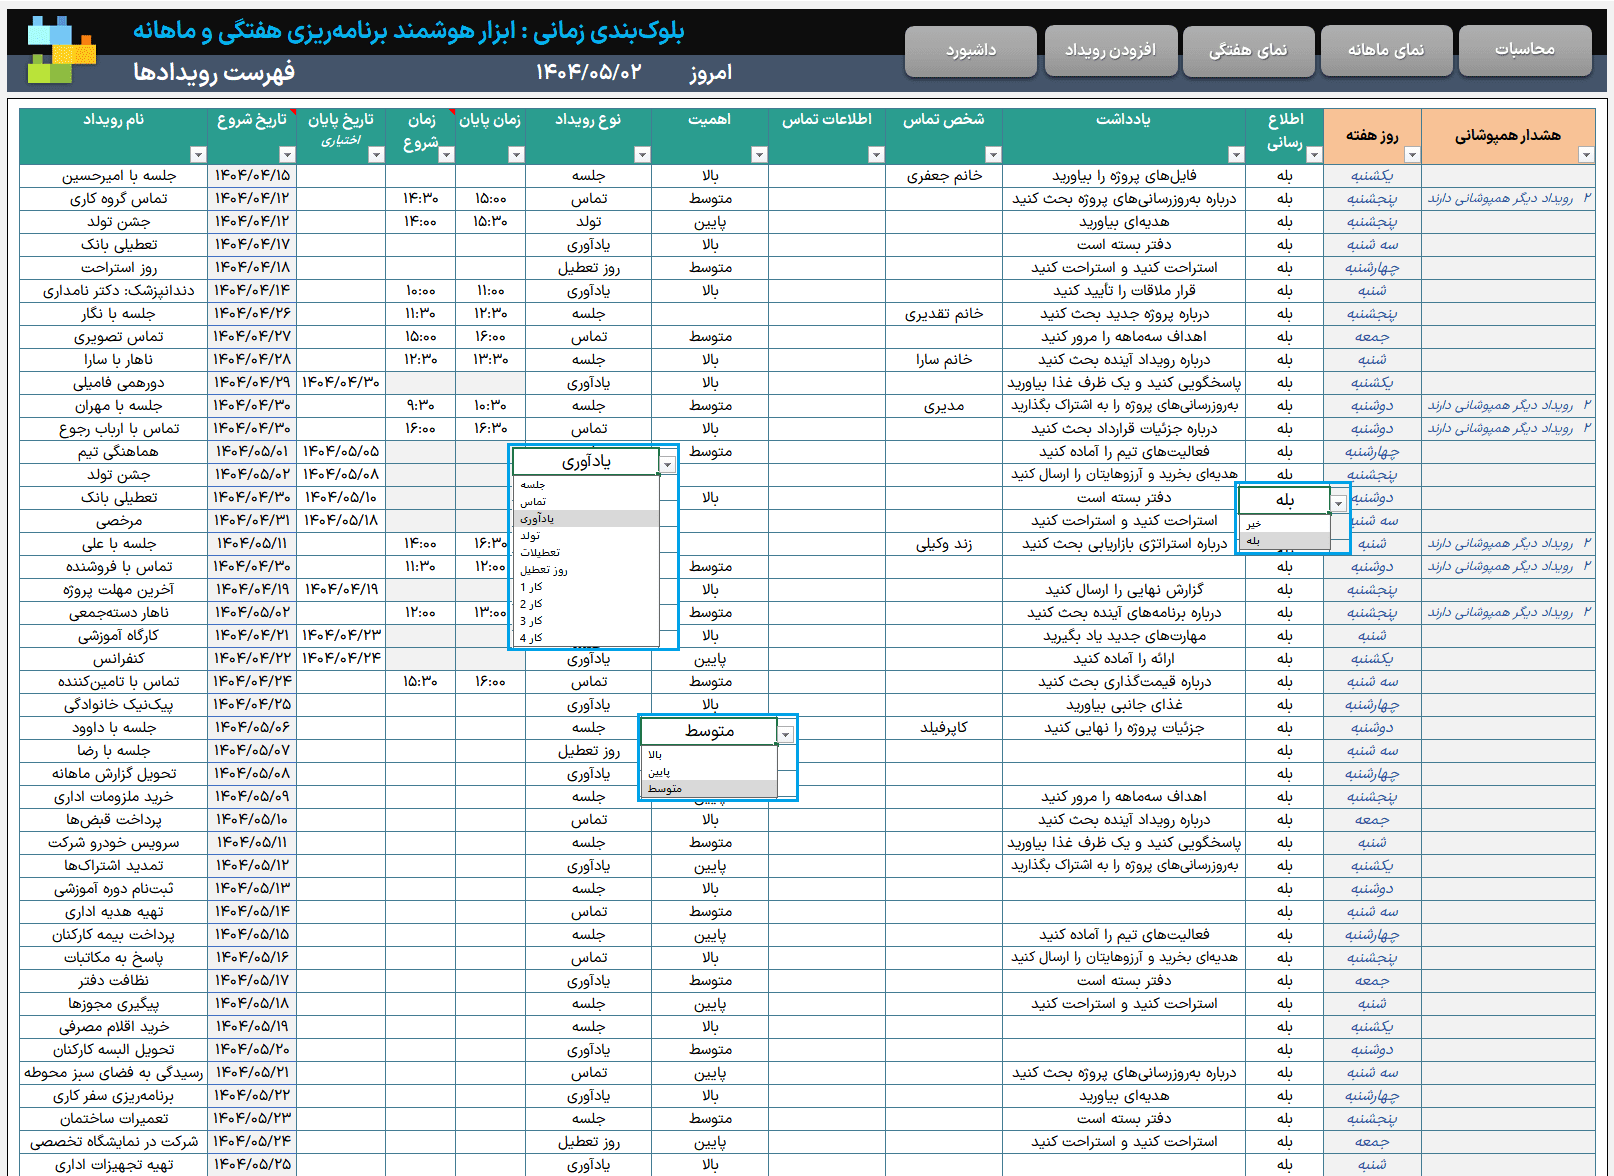Select contact person cell خانم جعفری
1614x1176 pixels.
pos(944,176)
